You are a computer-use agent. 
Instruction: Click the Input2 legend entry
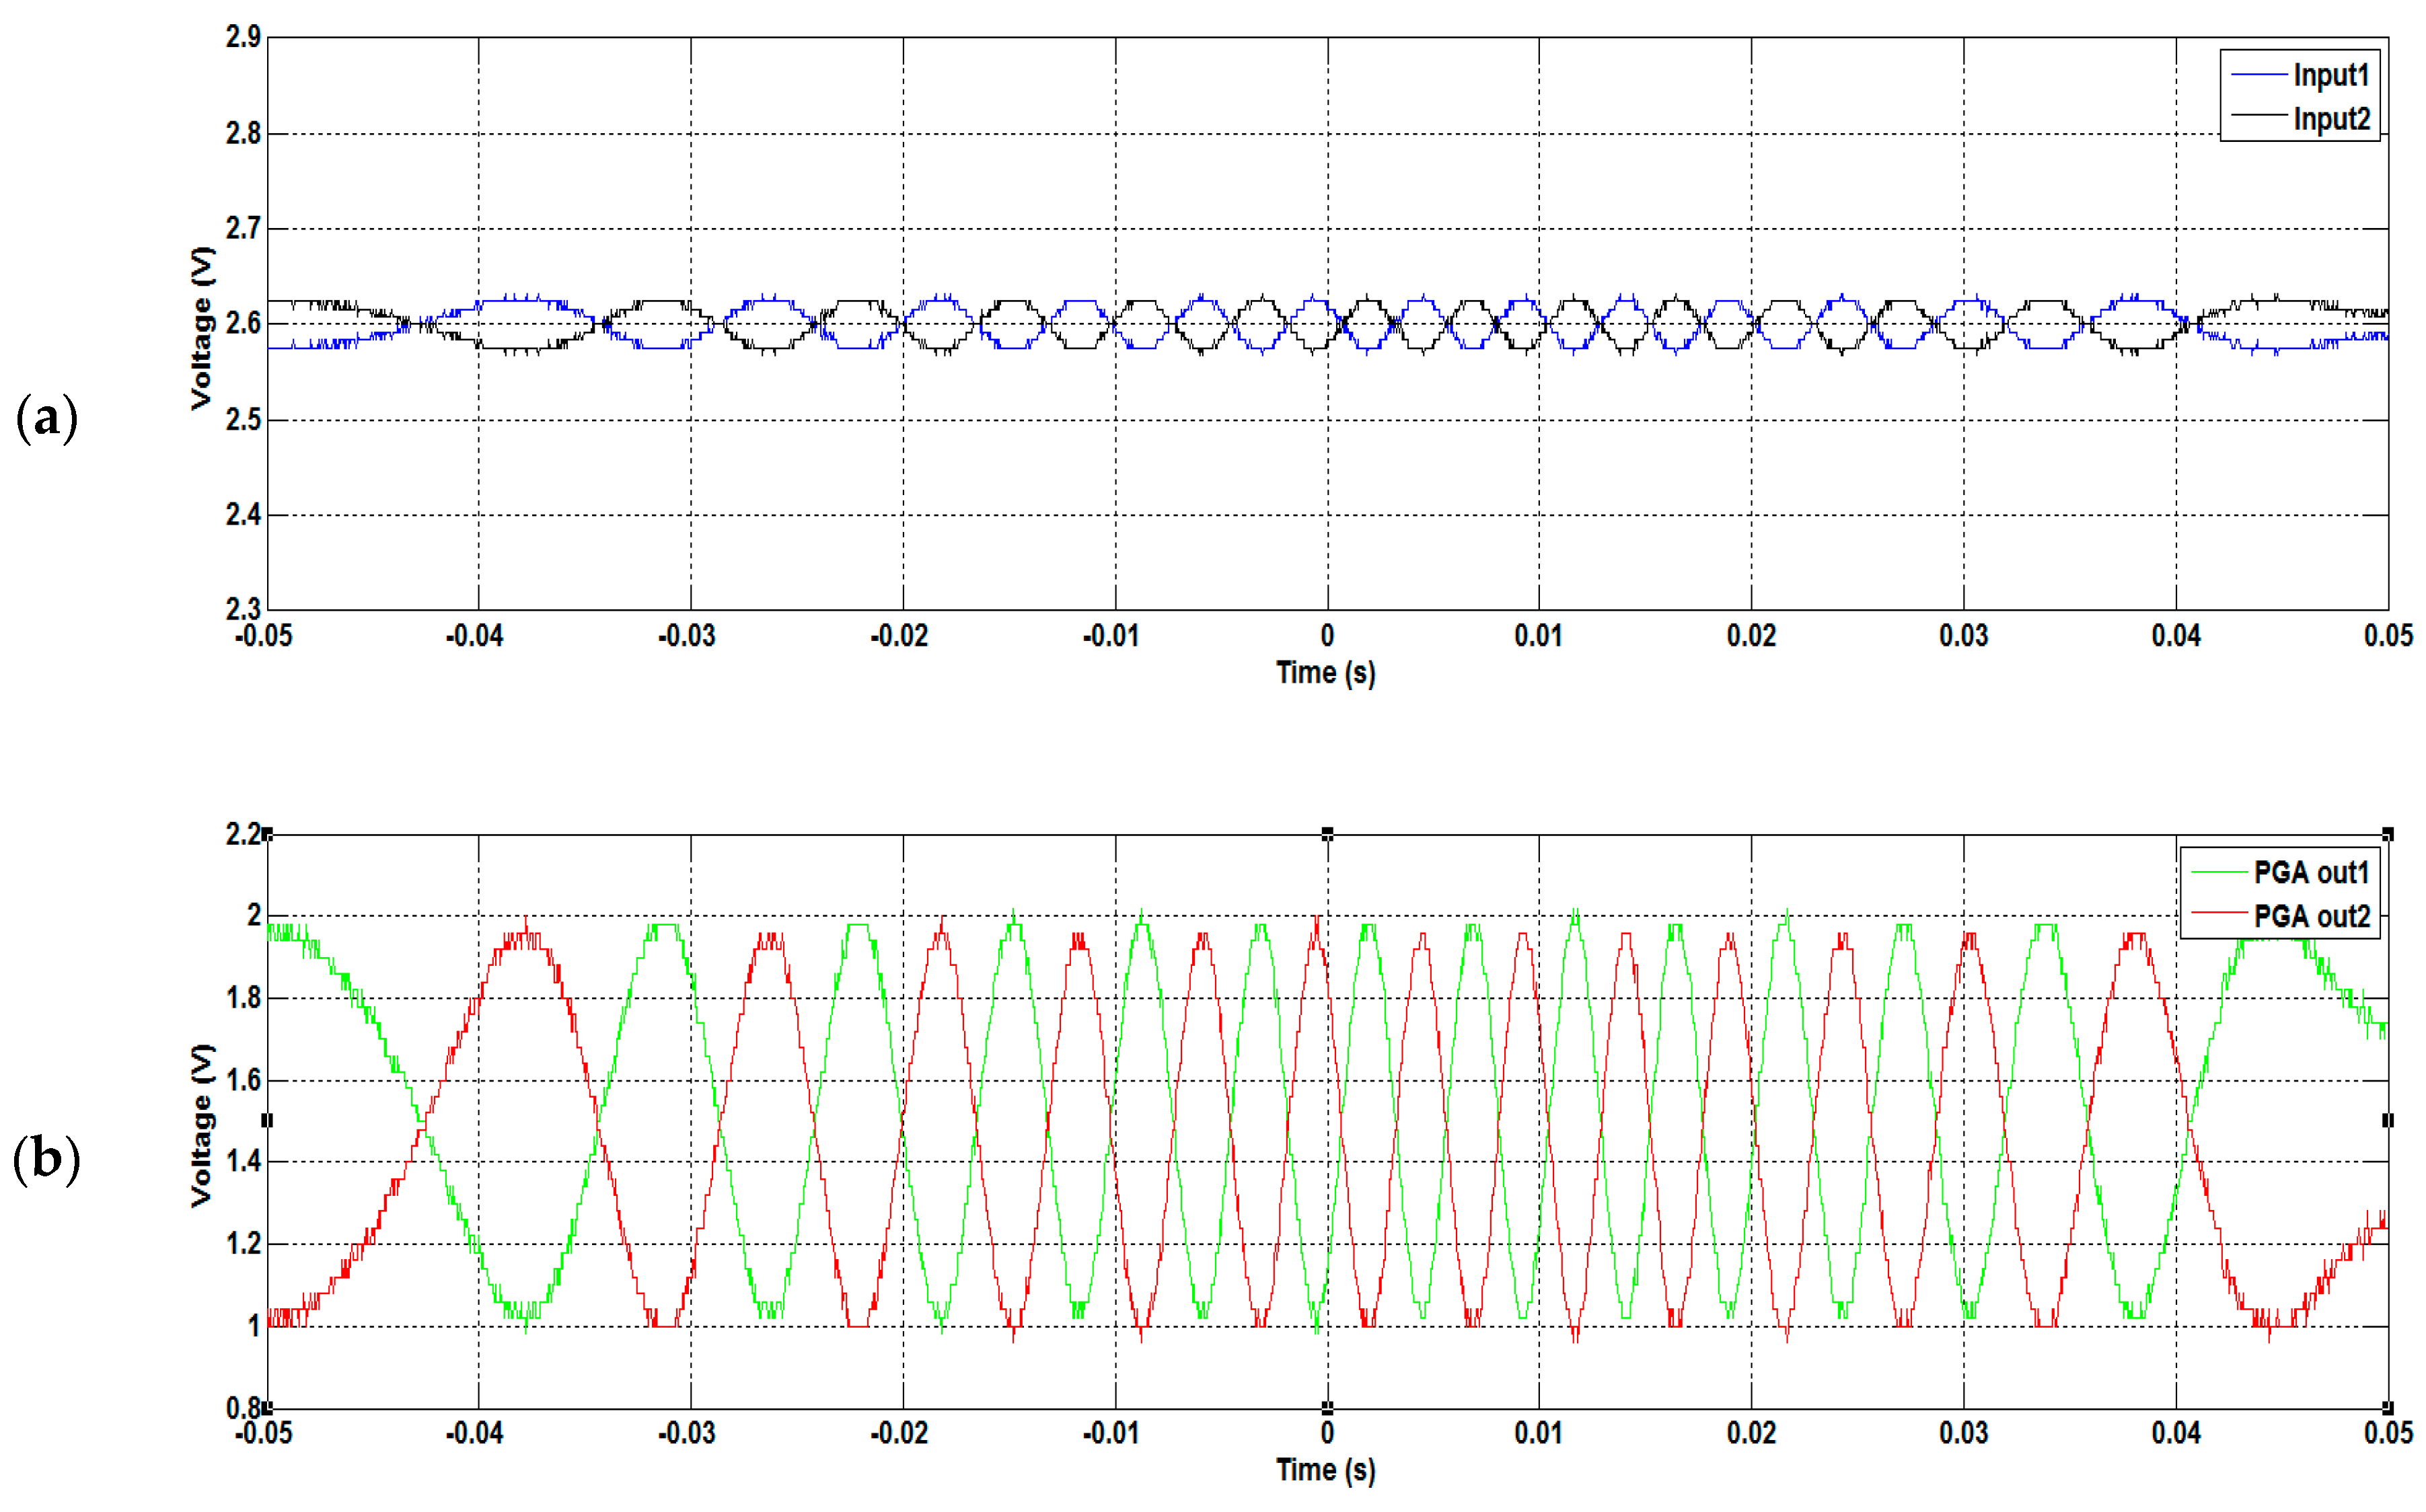point(2330,119)
